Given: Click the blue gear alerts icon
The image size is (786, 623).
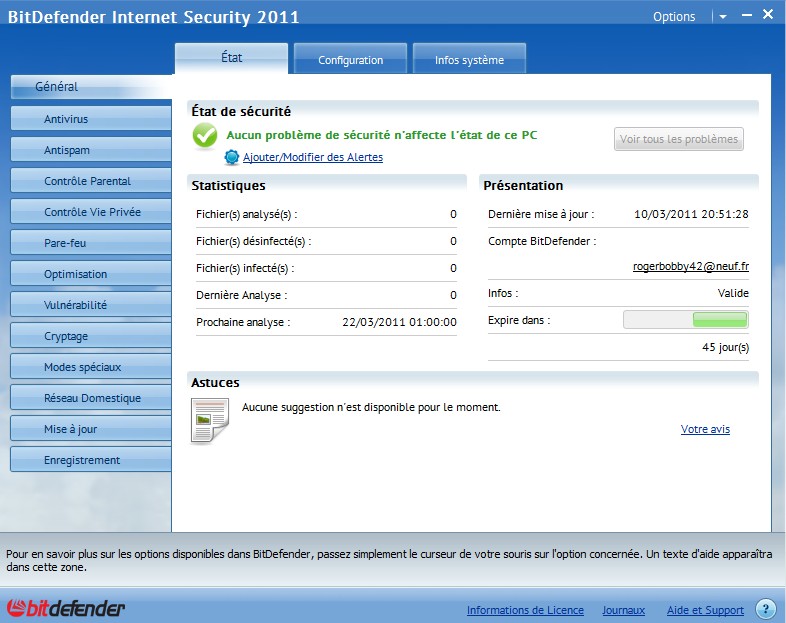Looking at the screenshot, I should pos(232,157).
